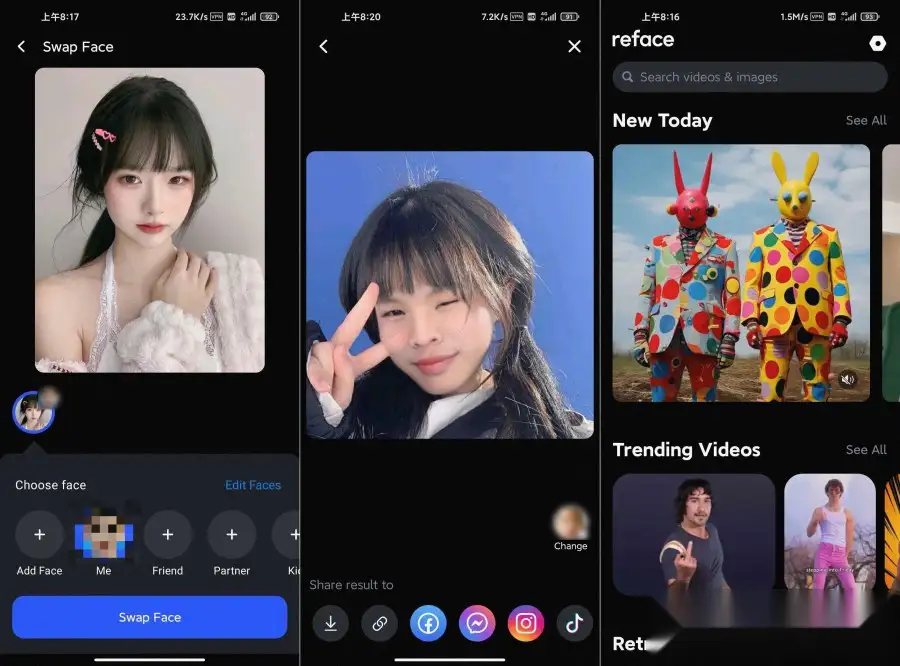Select the Partner face slot

pyautogui.click(x=231, y=535)
